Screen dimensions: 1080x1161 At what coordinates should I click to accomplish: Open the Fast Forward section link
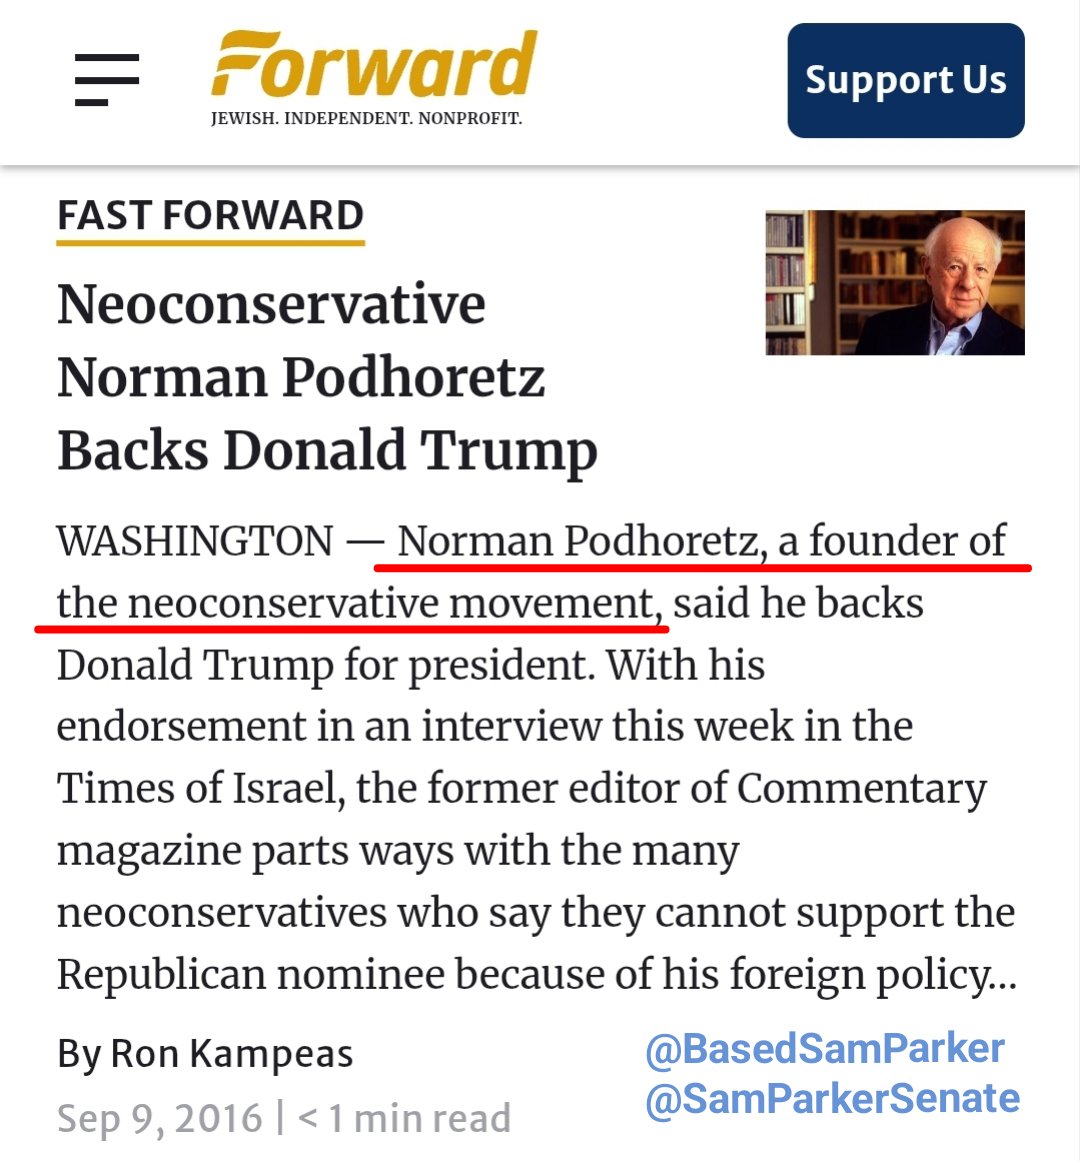210,216
